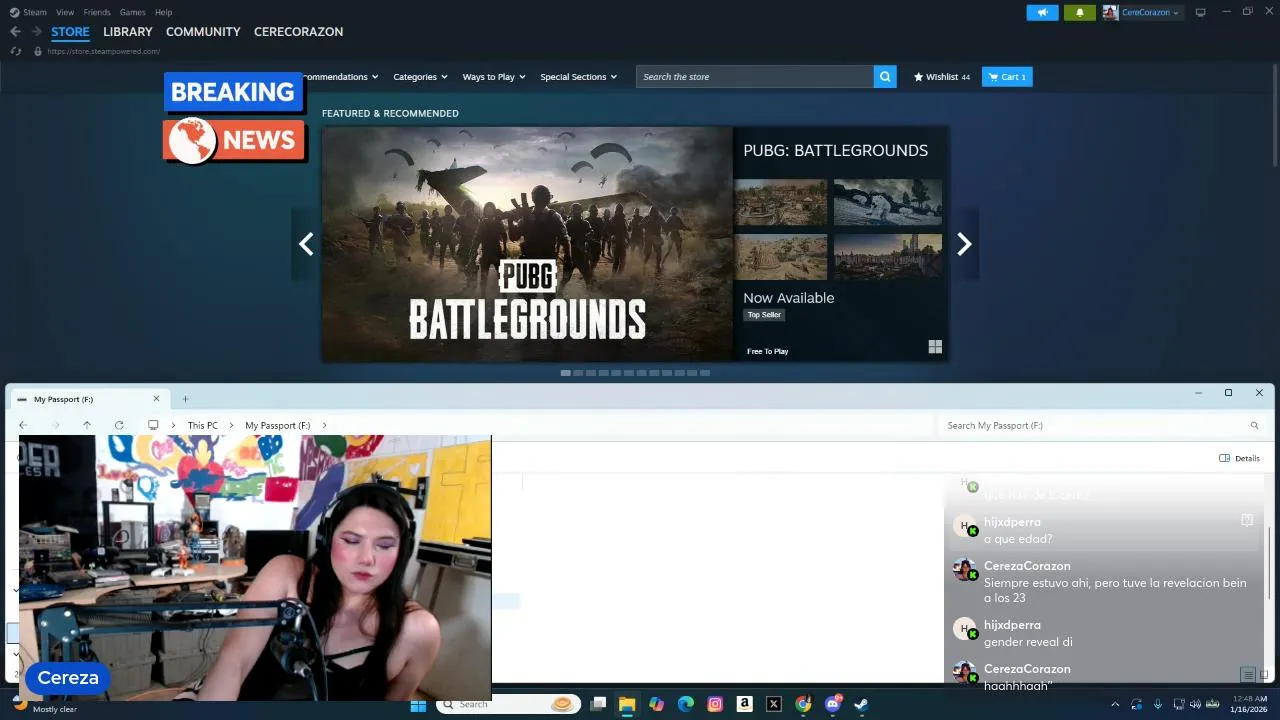Click File Explorer back arrow

23,425
